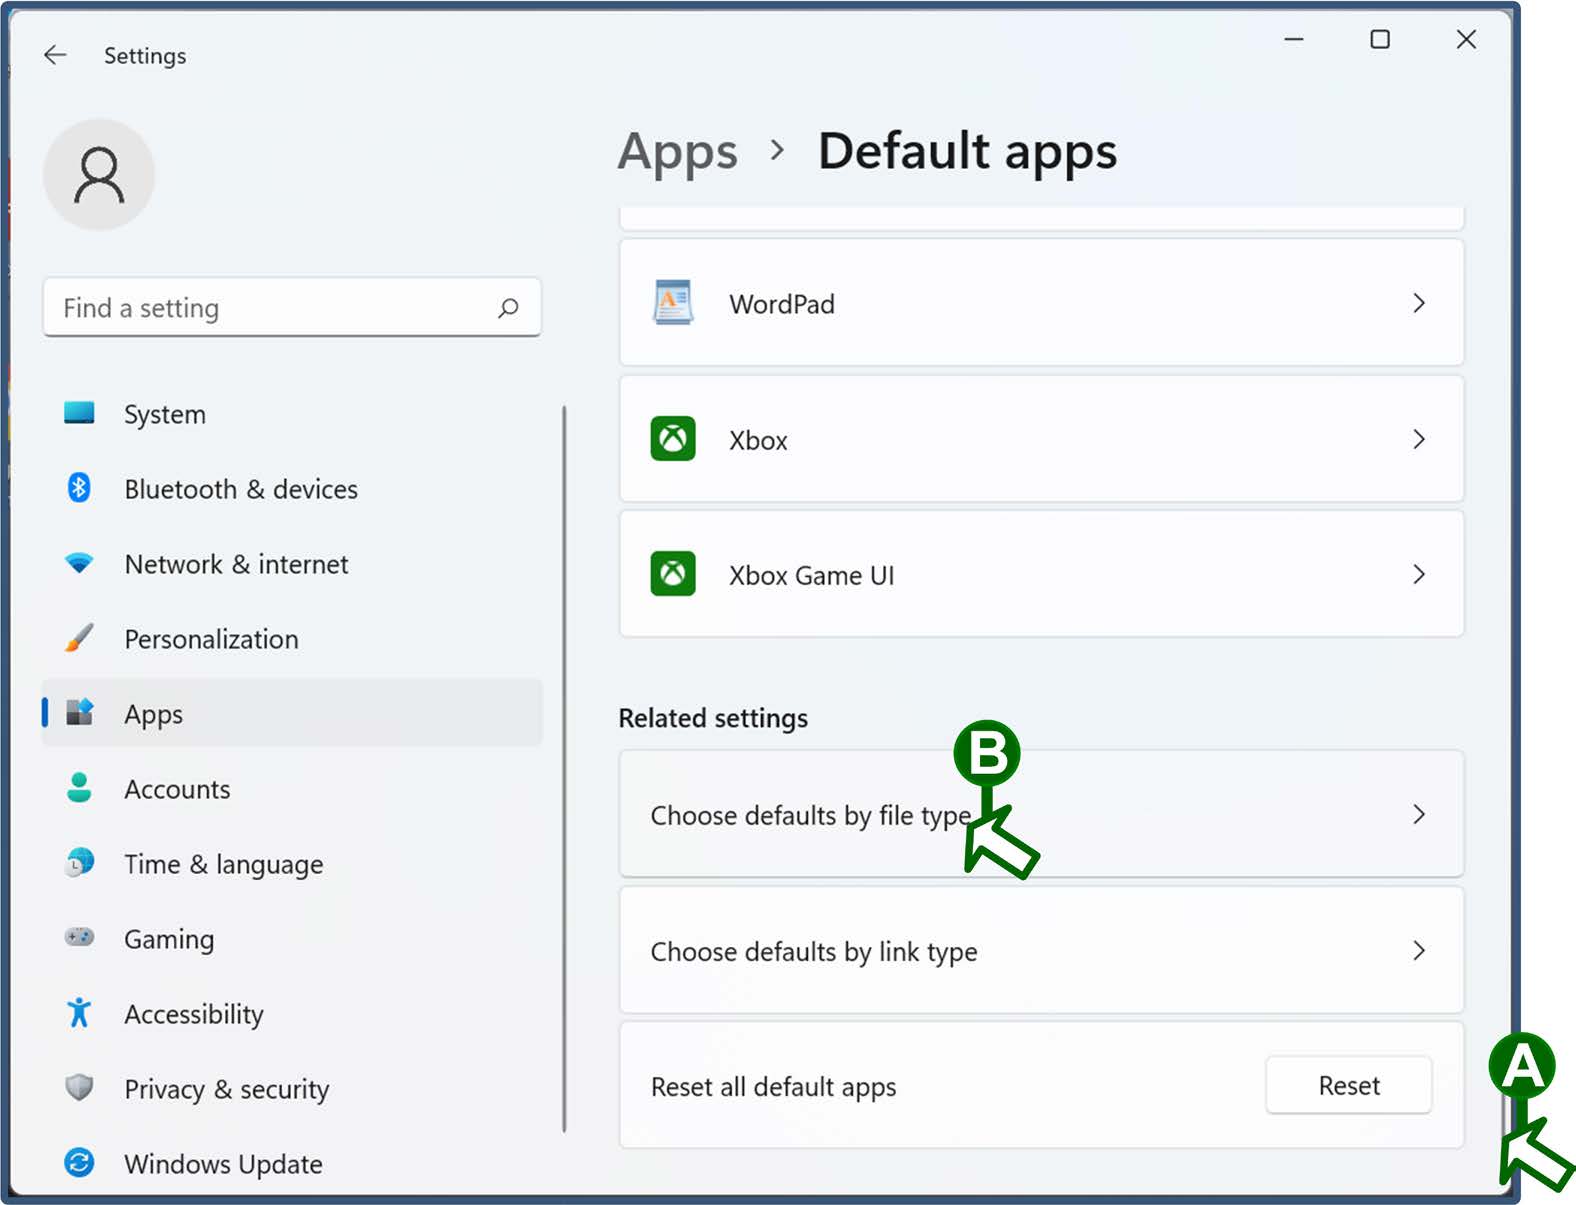Choose defaults by file type
1576x1205 pixels.
(x=1041, y=814)
